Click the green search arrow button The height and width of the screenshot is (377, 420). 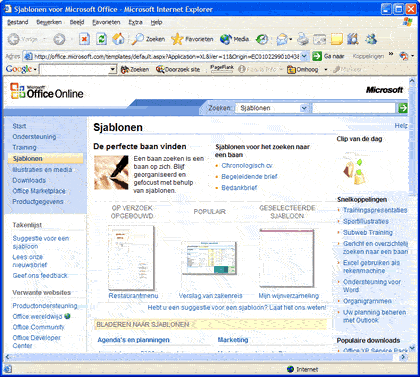403,108
